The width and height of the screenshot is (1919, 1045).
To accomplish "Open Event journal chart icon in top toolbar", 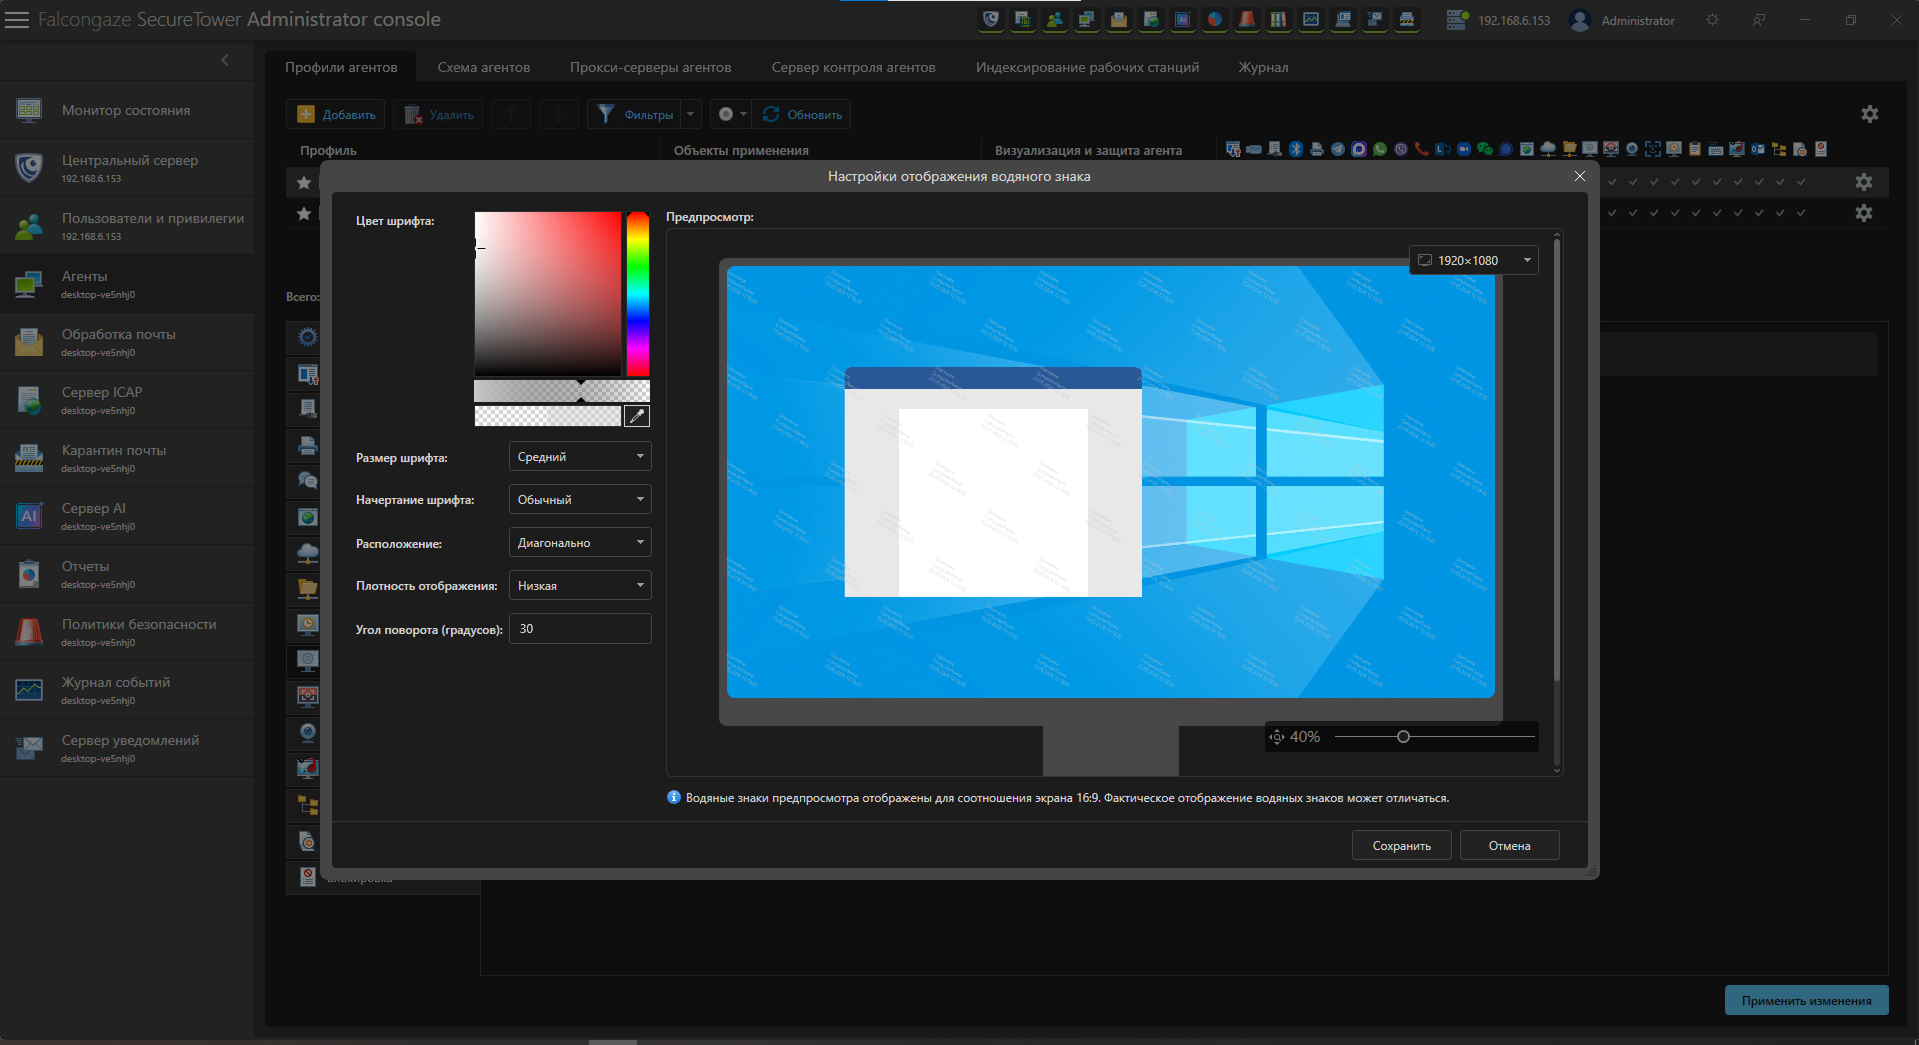I will click(x=1311, y=19).
